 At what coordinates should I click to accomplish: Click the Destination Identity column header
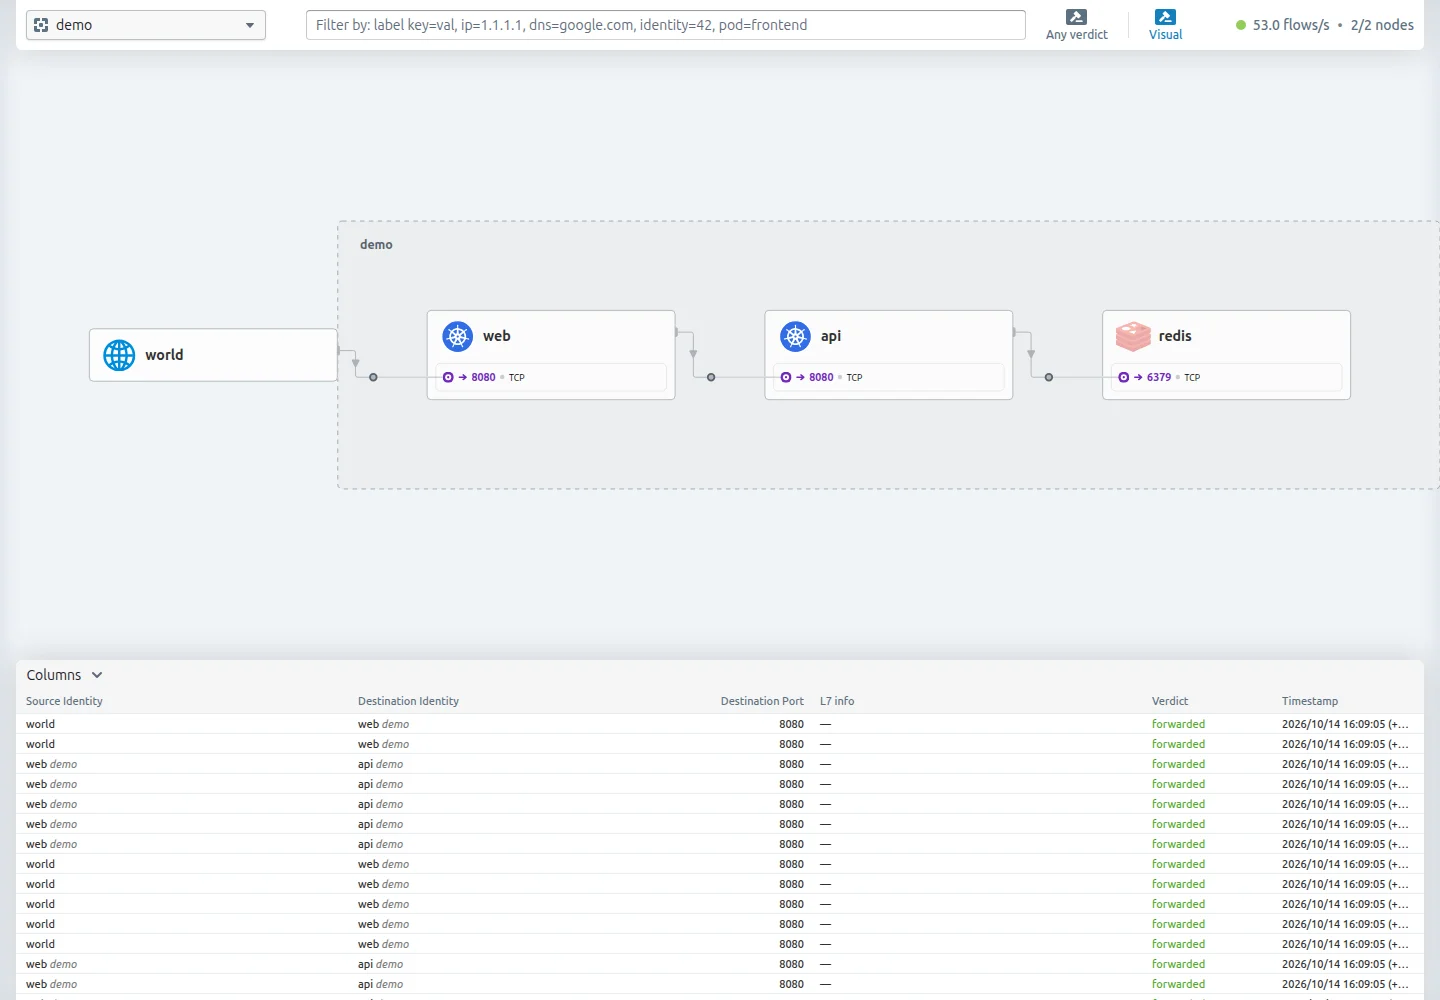coord(408,701)
